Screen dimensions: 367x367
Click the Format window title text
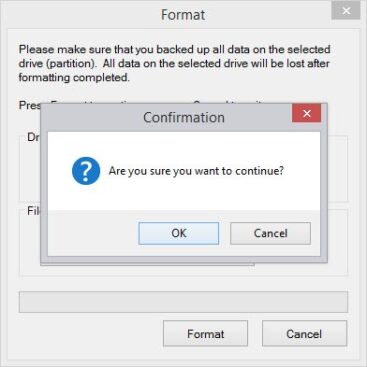[183, 15]
